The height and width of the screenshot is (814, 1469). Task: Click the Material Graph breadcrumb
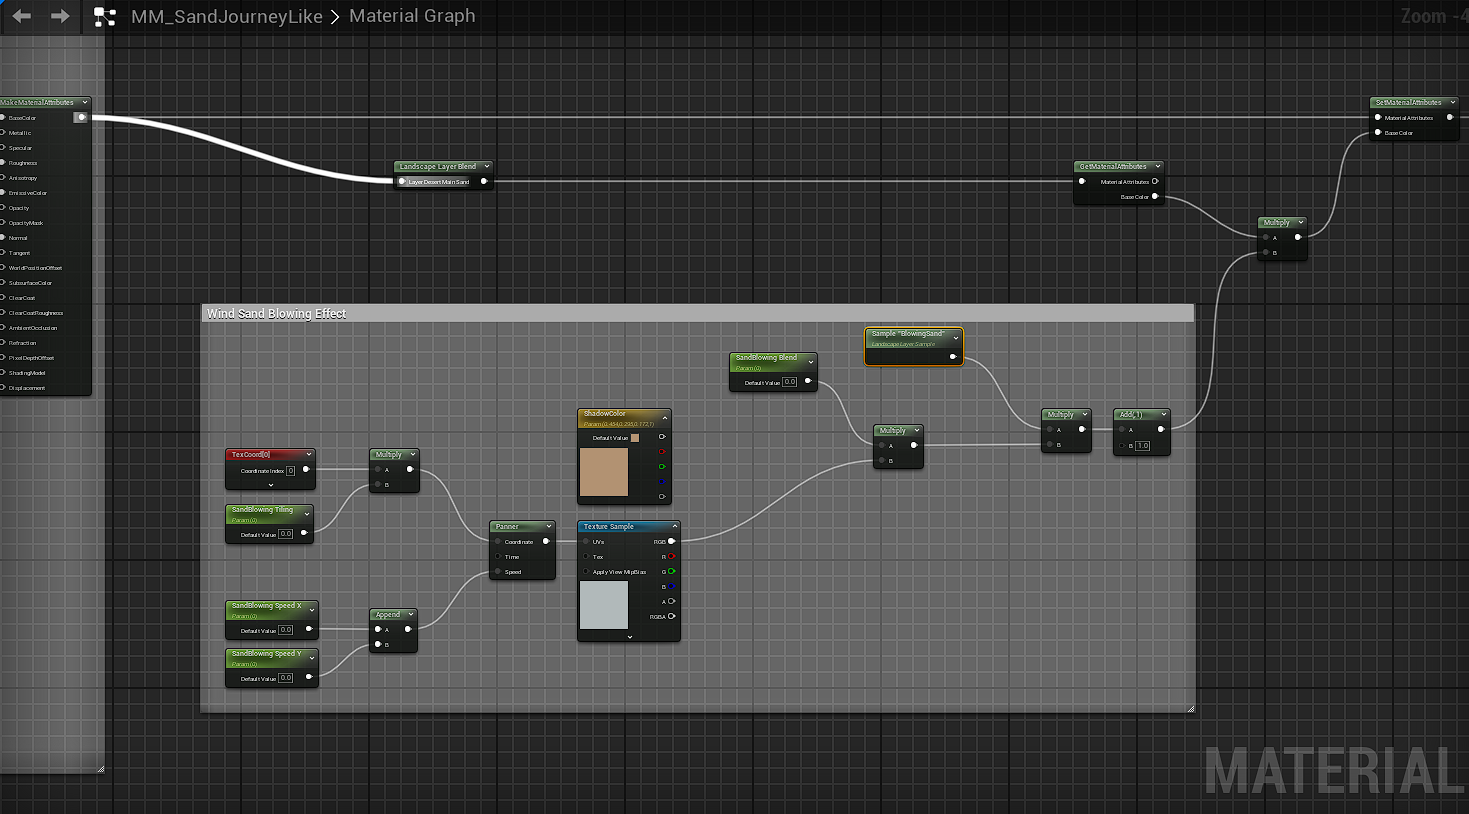click(412, 17)
